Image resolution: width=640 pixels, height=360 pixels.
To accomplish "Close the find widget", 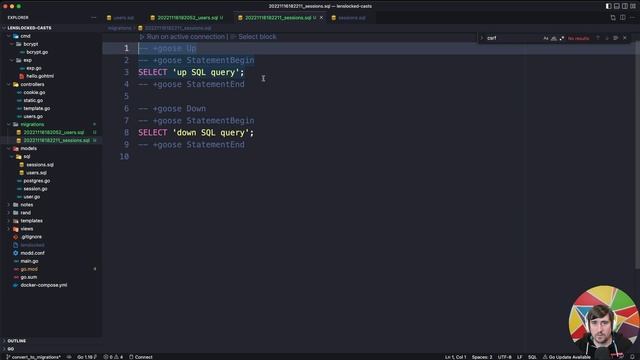I will pos(624,38).
